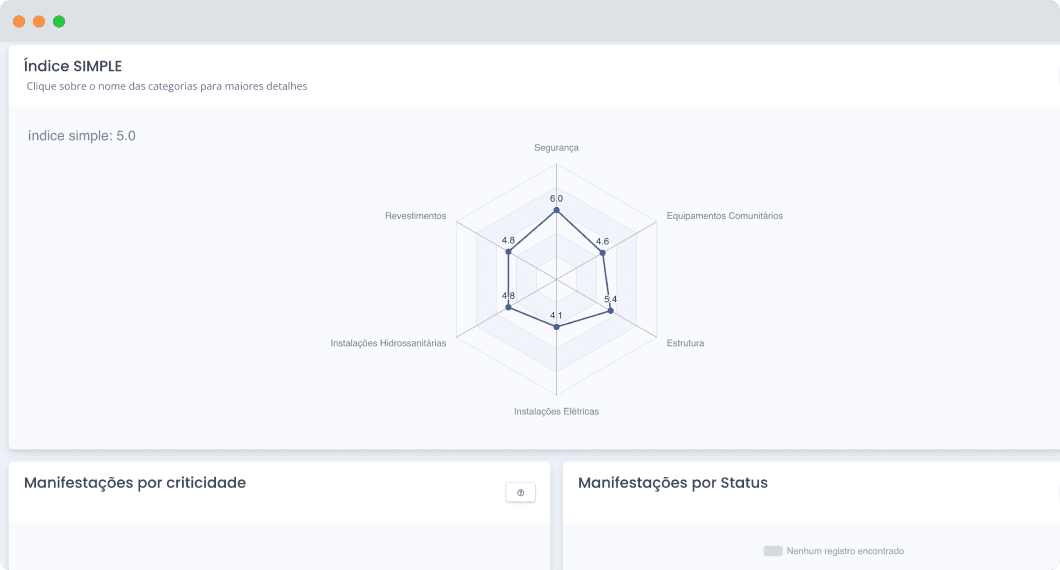The image size is (1060, 570).
Task: Click the Revestimentos category label
Action: pos(415,215)
